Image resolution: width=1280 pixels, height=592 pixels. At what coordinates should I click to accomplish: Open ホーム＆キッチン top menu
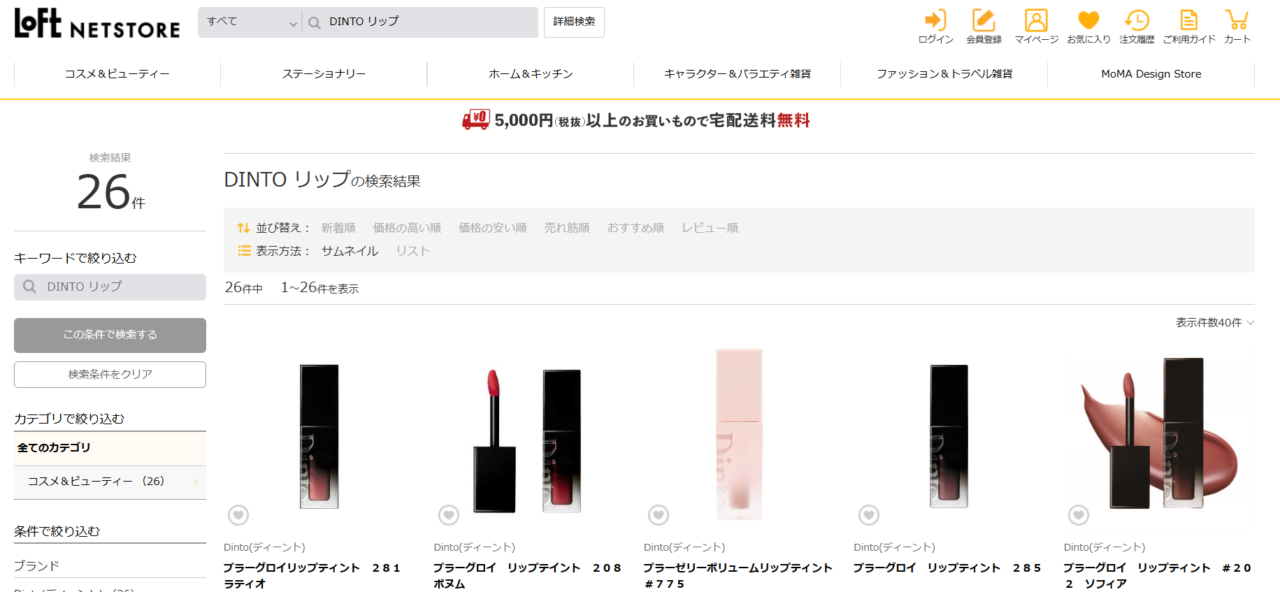pyautogui.click(x=530, y=74)
